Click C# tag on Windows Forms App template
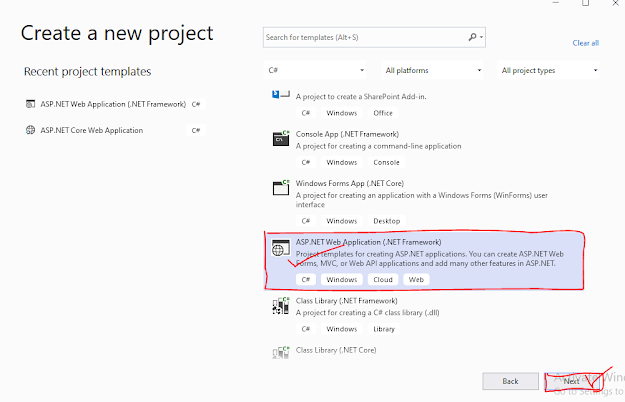The image size is (625, 402). (306, 221)
